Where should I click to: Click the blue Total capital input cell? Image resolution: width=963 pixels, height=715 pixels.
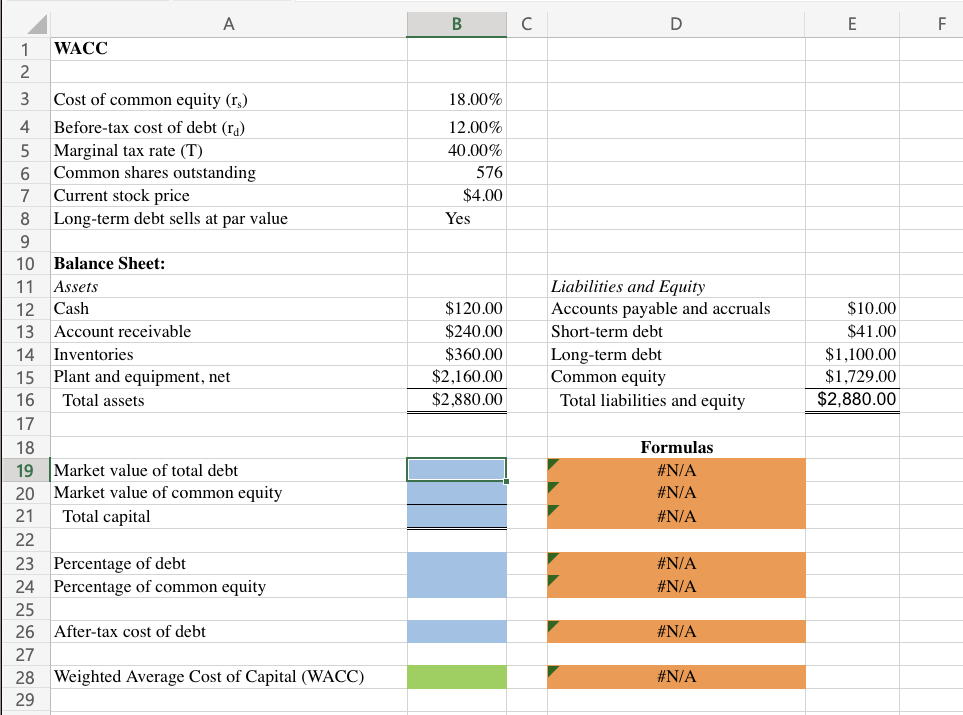pyautogui.click(x=456, y=516)
